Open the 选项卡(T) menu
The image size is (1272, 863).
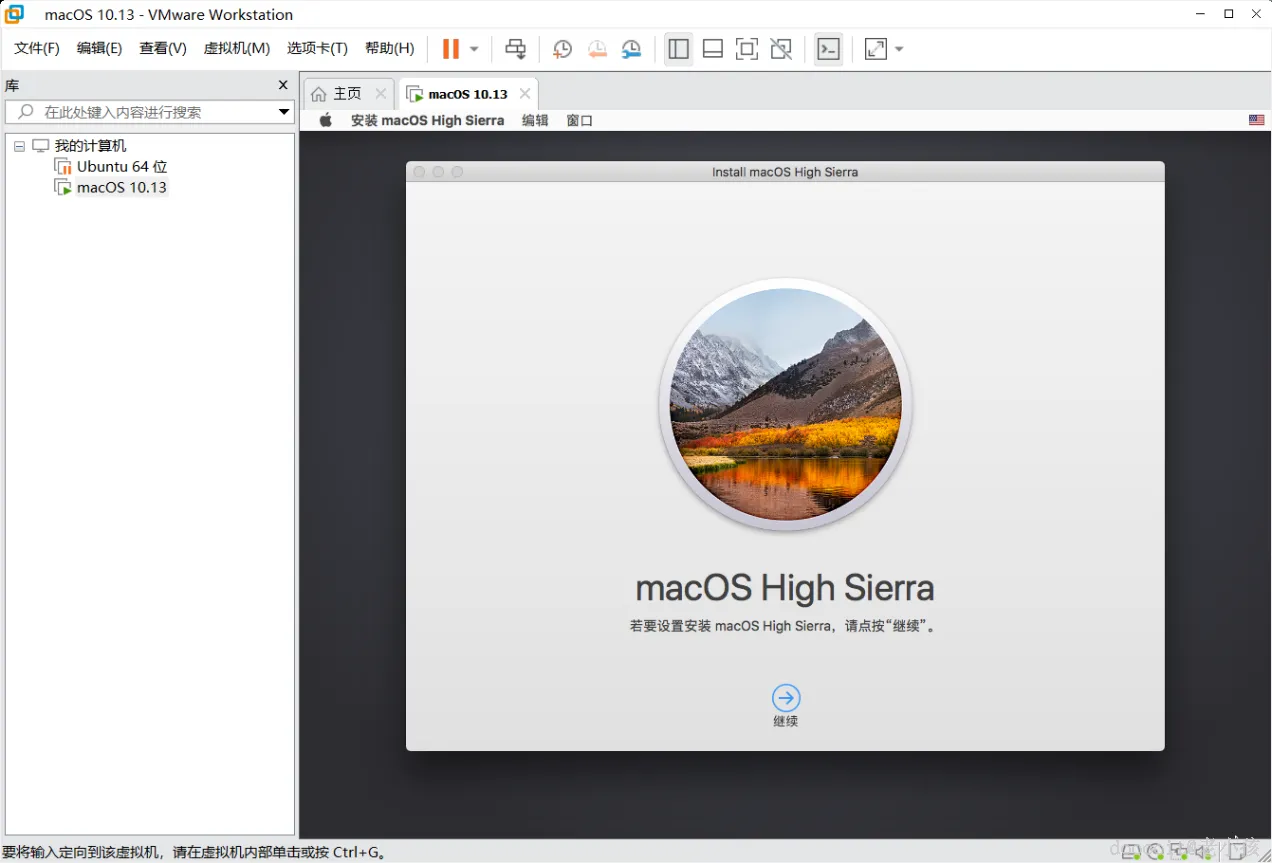tap(317, 48)
